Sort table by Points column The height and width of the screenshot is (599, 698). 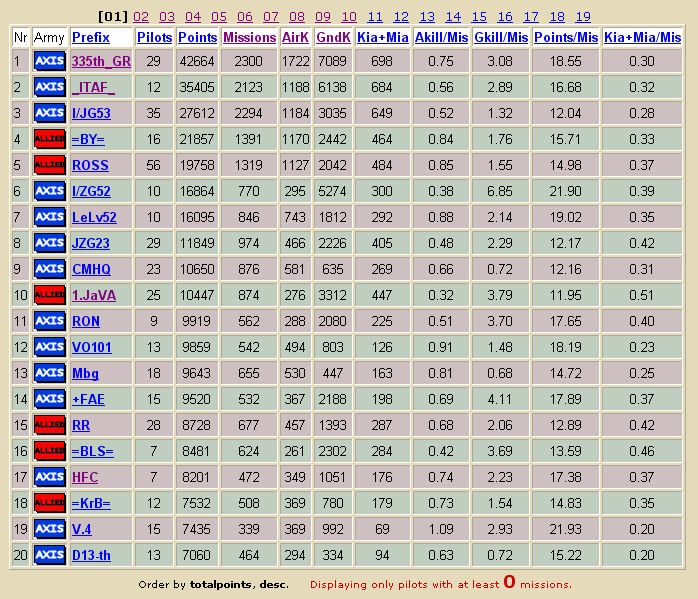[x=198, y=37]
